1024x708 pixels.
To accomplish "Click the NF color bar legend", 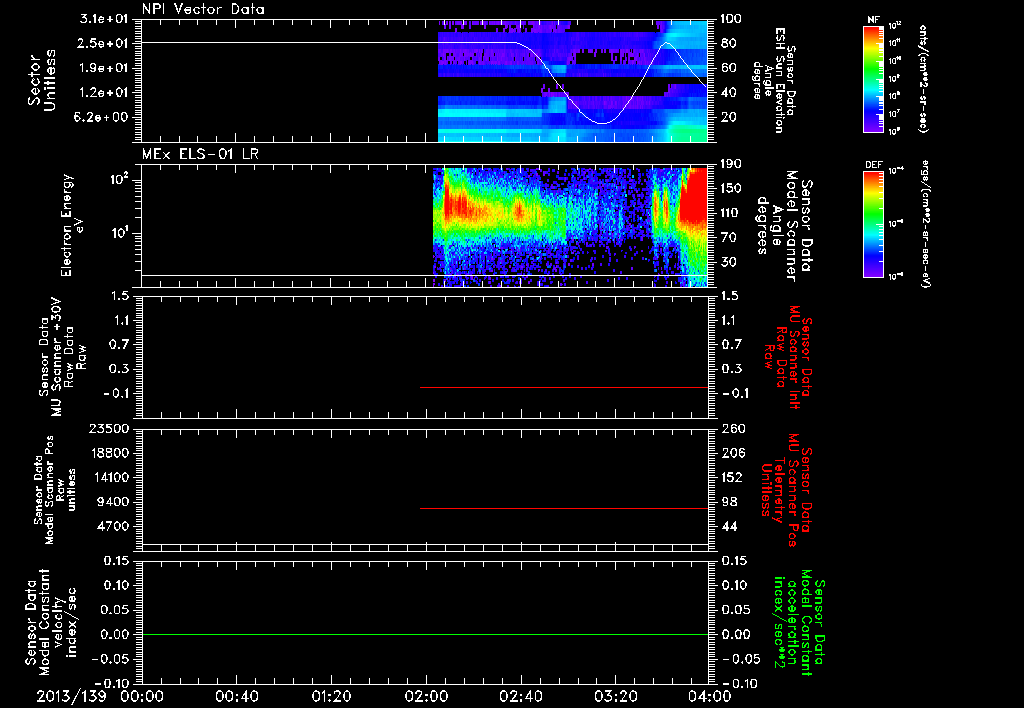I will (x=874, y=78).
